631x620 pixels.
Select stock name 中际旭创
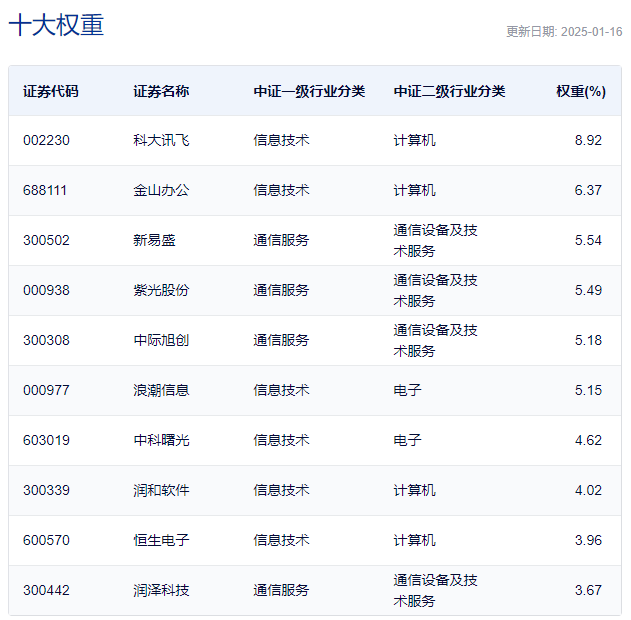[x=161, y=340]
